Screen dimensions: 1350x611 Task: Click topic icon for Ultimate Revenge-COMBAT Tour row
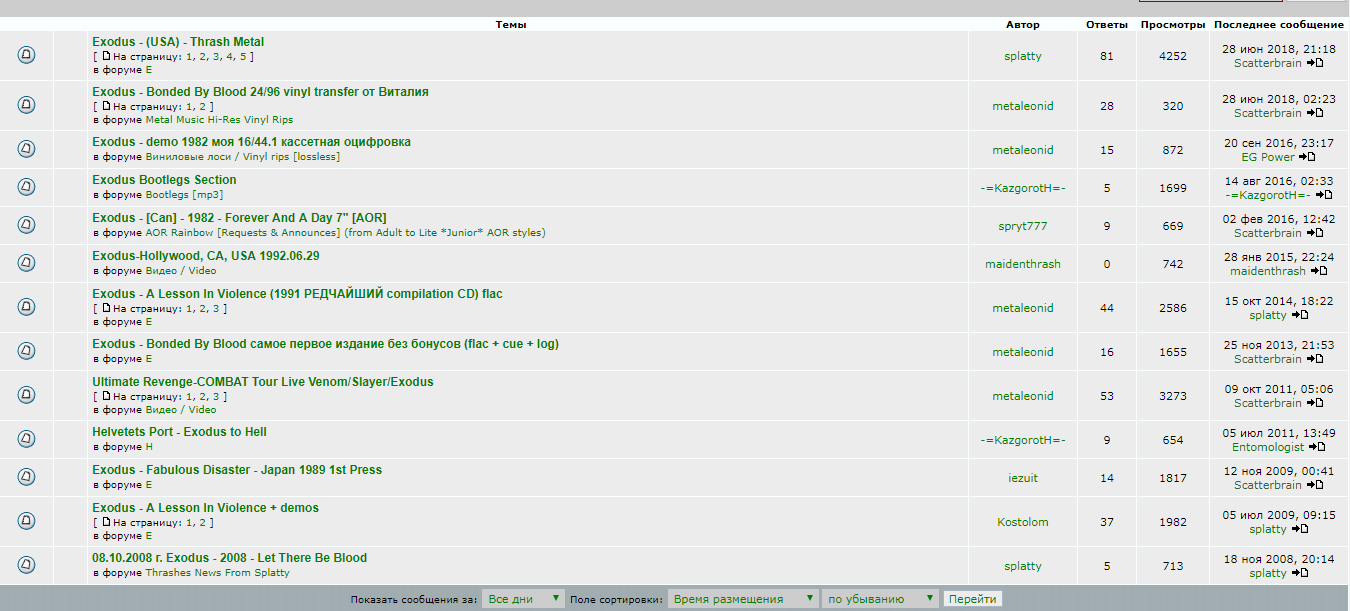[27, 395]
